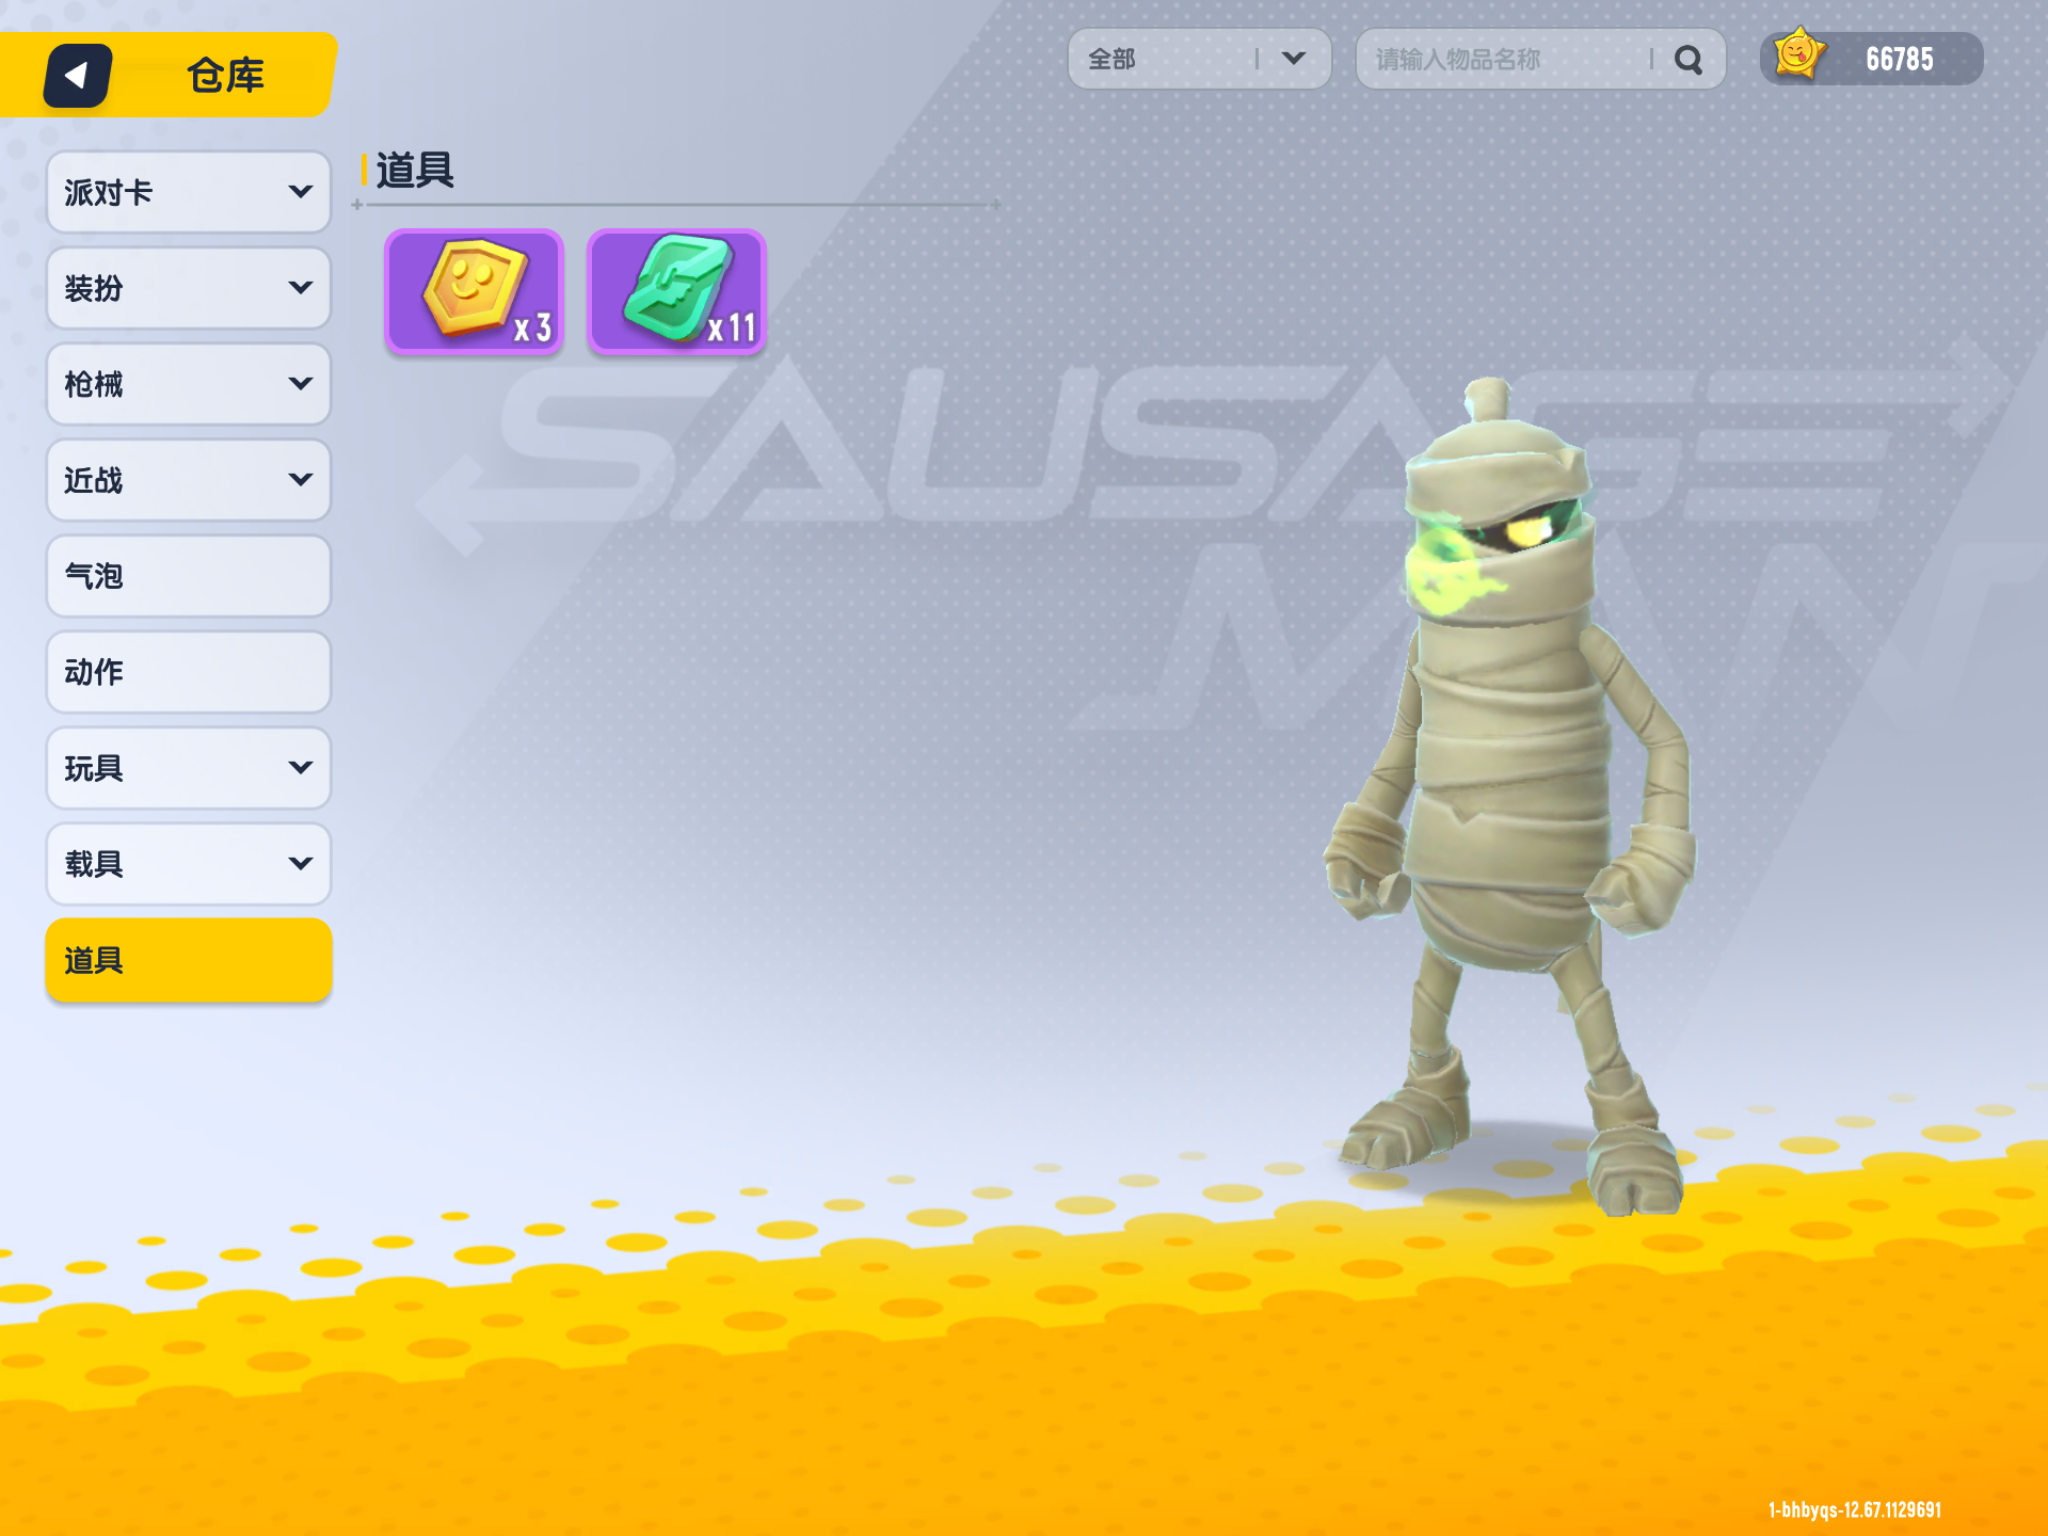Click the 道具 section heading
The width and height of the screenshot is (2048, 1536).
click(x=414, y=170)
